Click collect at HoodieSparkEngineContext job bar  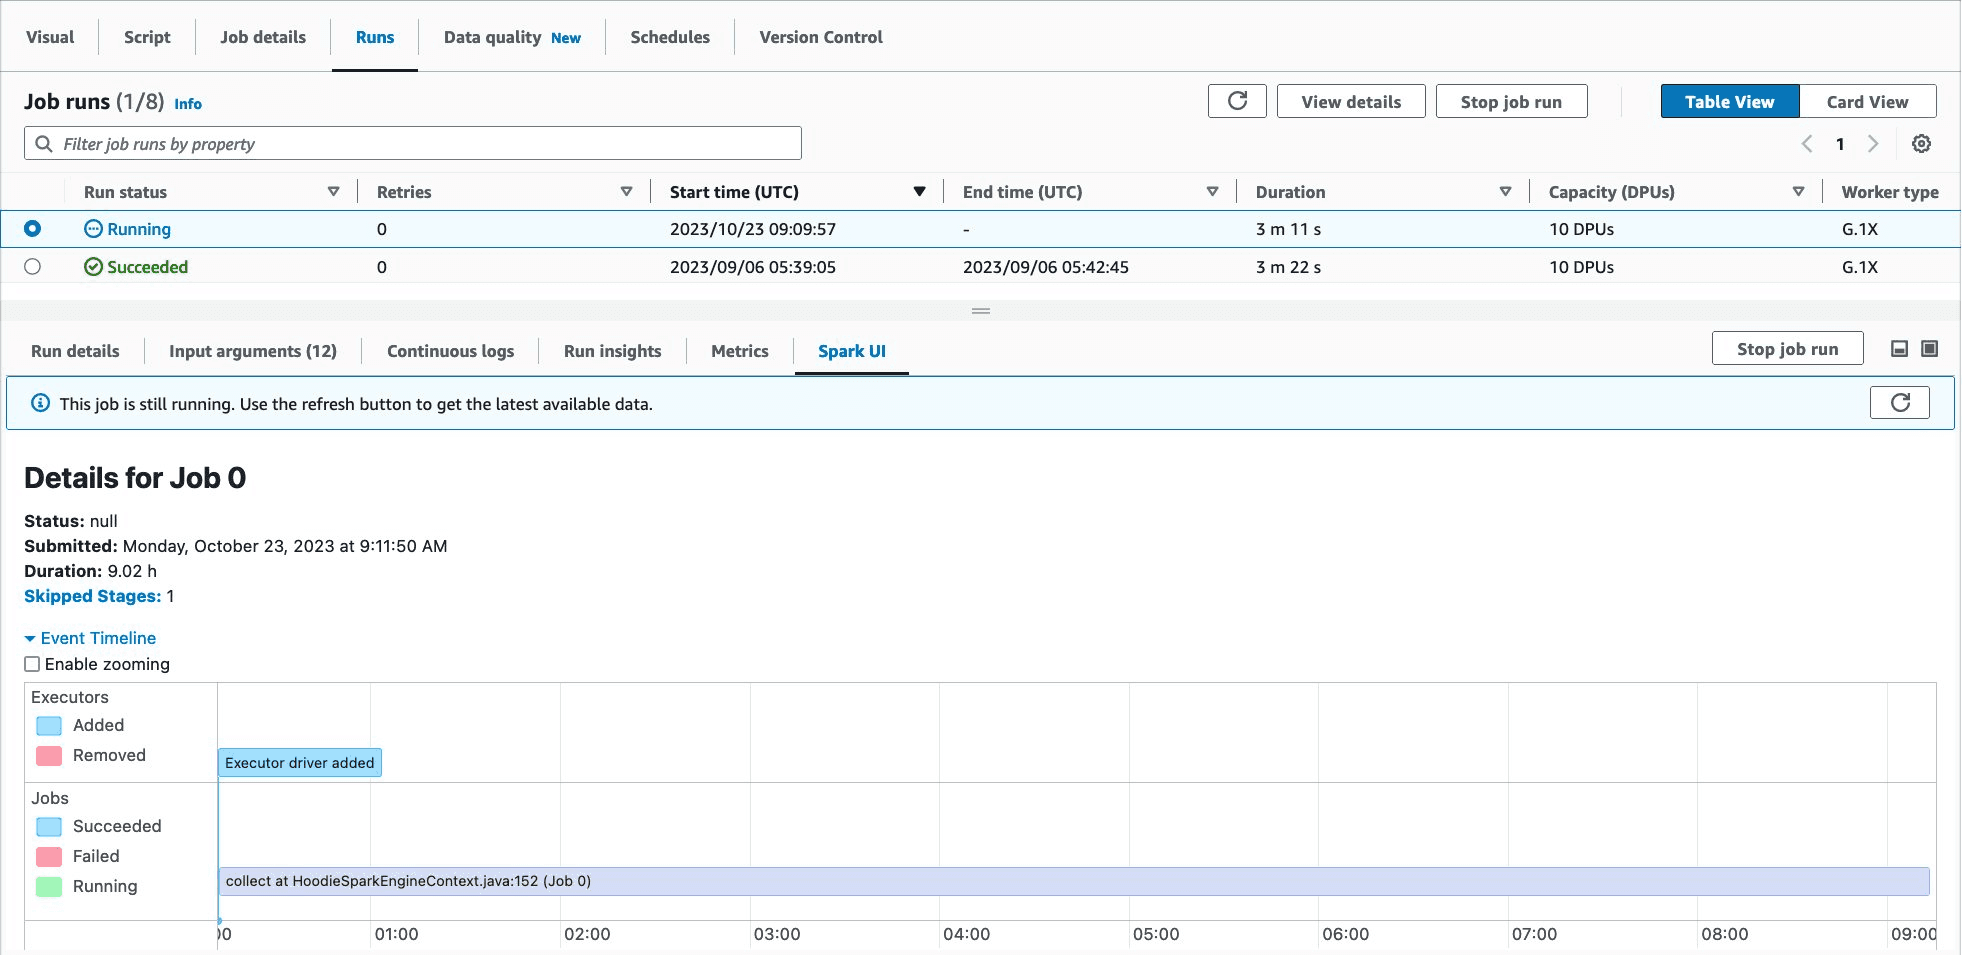pos(1074,881)
